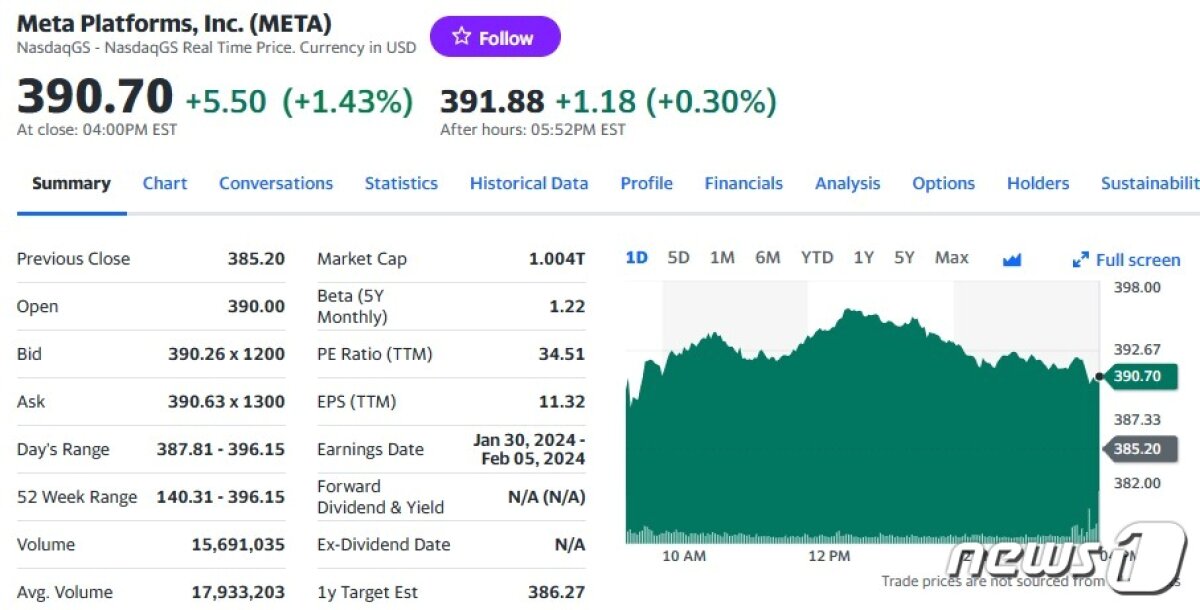The image size is (1200, 610).
Task: Click the 390.70 current price chart label
Action: pos(1138,376)
